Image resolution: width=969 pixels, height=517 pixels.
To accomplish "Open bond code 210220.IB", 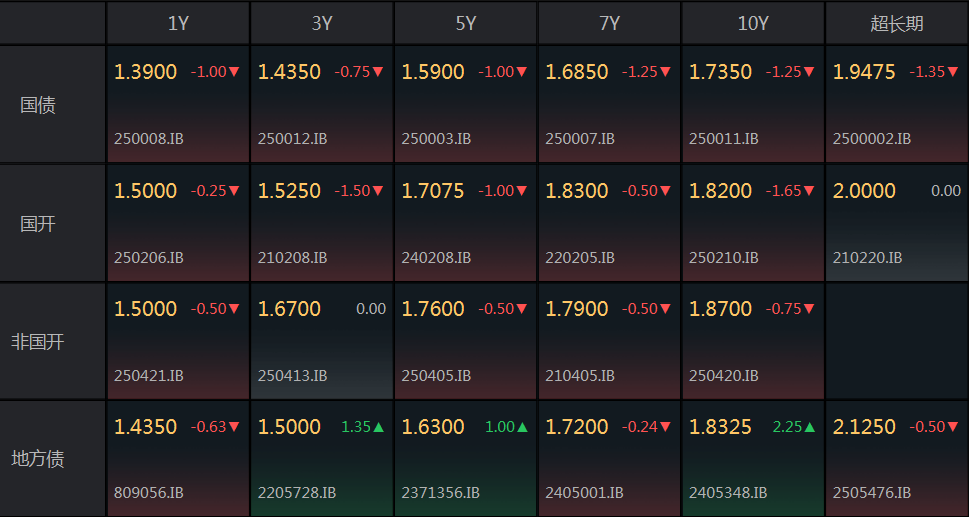I will tap(867, 258).
